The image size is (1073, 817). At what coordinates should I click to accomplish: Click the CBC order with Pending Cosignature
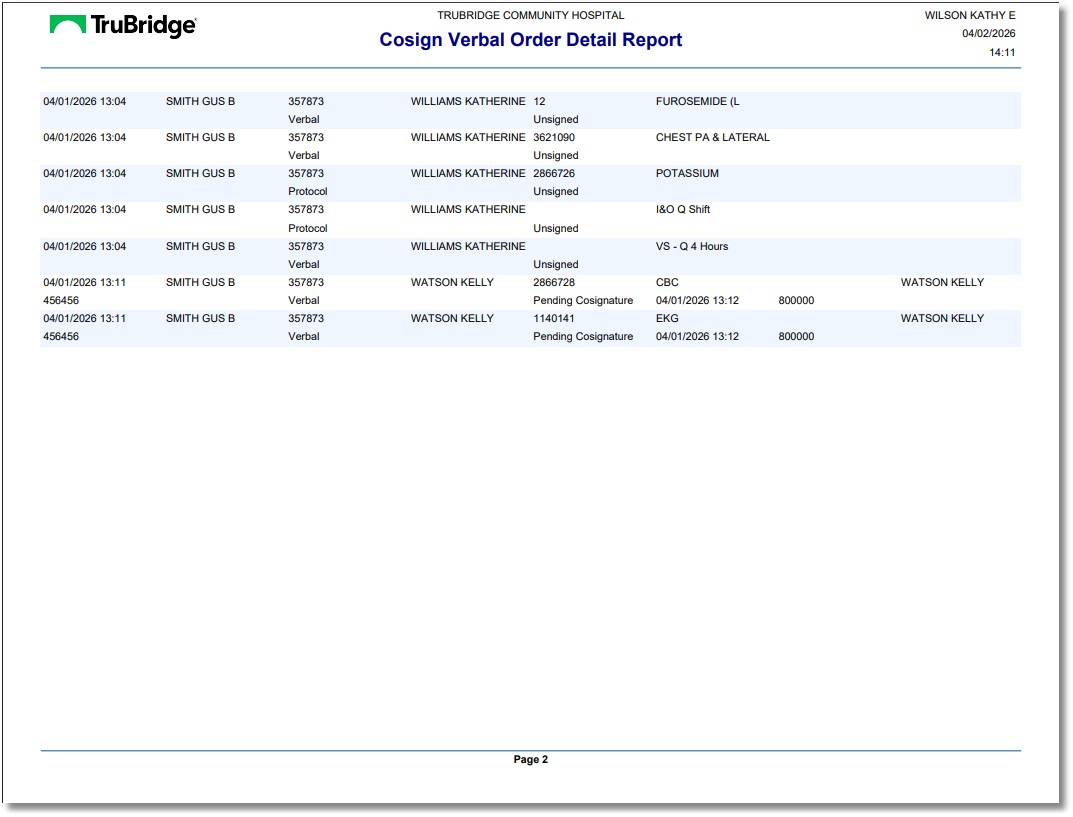pyautogui.click(x=665, y=282)
